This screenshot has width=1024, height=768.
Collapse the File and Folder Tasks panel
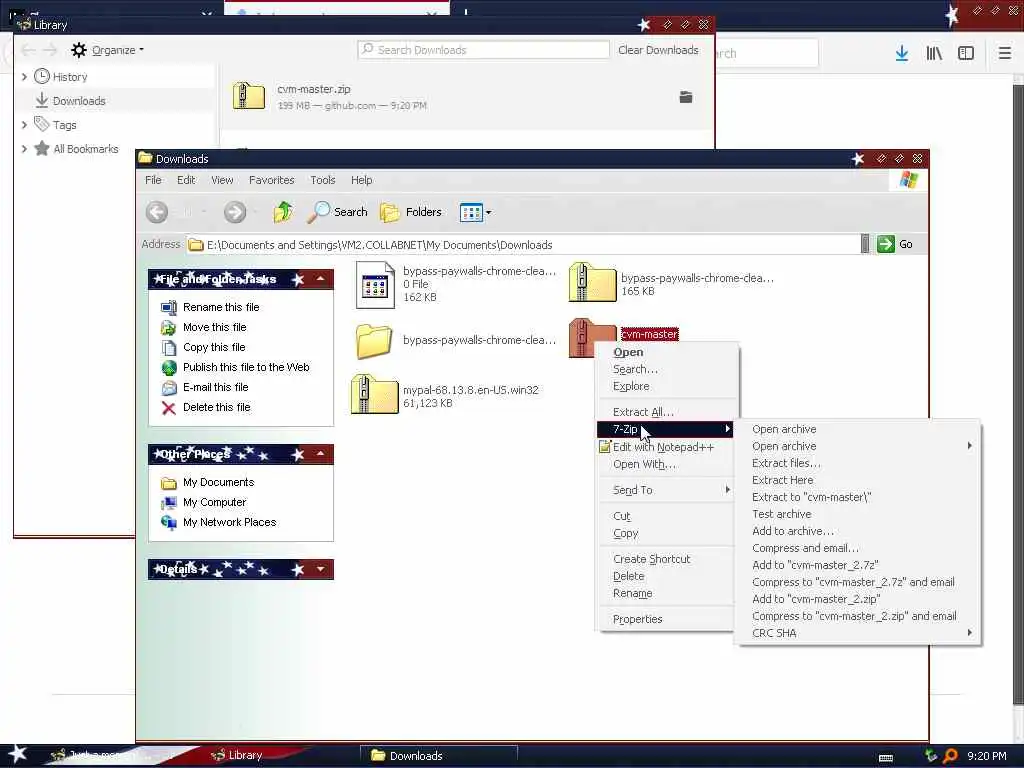coord(321,279)
